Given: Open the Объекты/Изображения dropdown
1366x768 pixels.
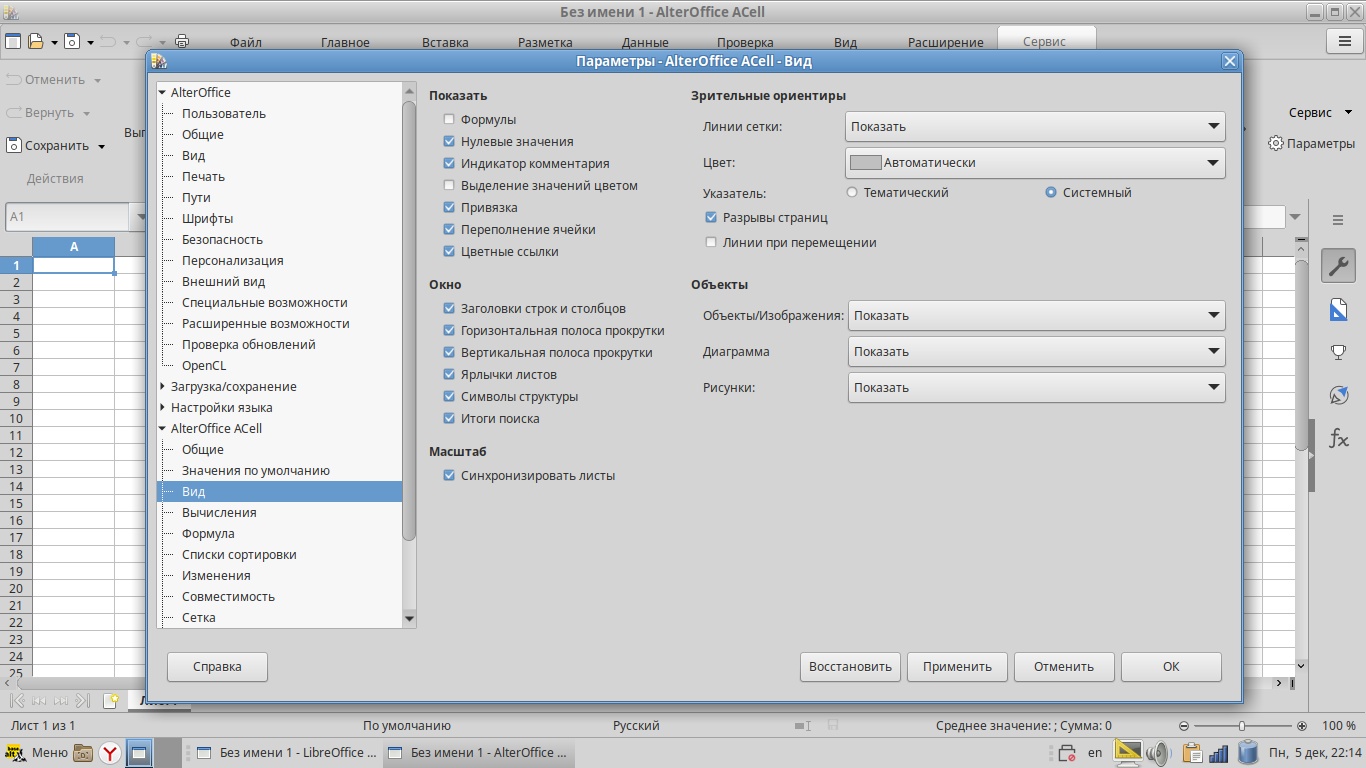Looking at the screenshot, I should coord(1037,315).
